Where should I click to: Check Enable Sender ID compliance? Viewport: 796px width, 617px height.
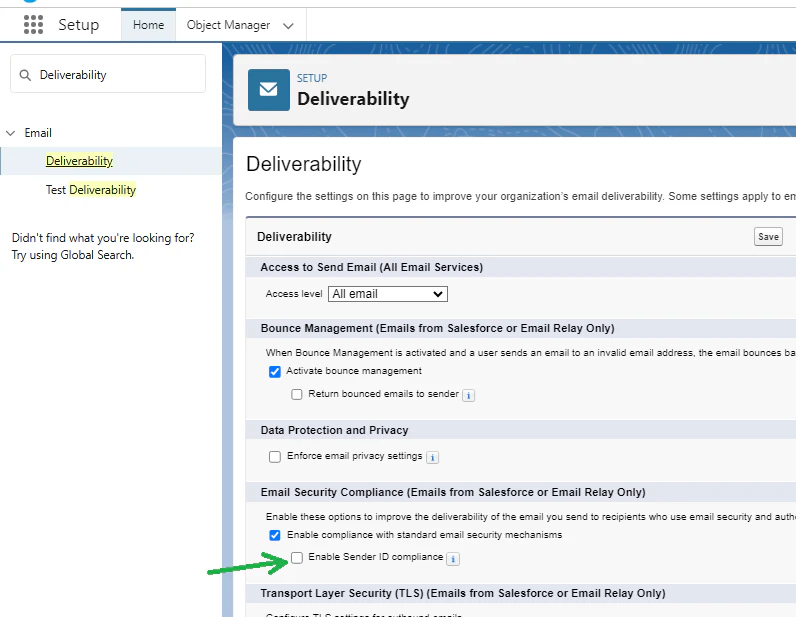(297, 558)
